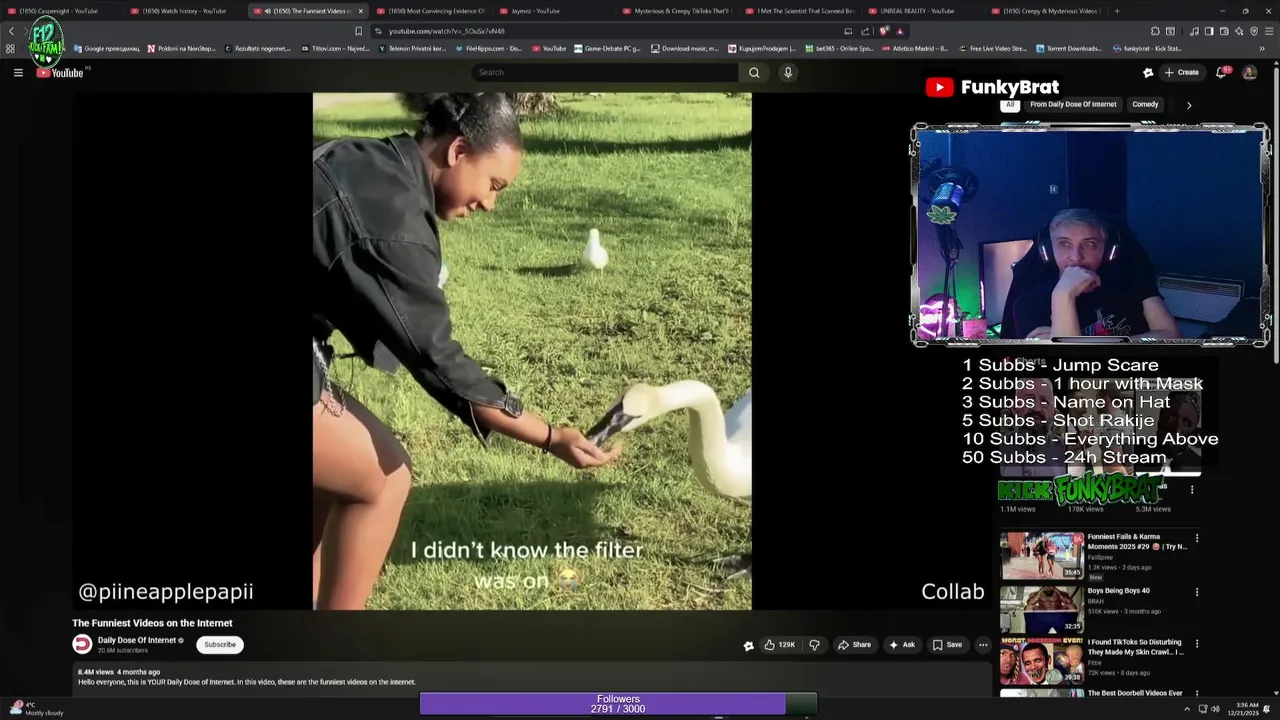Viewport: 1280px width, 720px height.
Task: Click the browser address bar URL
Action: click(446, 31)
